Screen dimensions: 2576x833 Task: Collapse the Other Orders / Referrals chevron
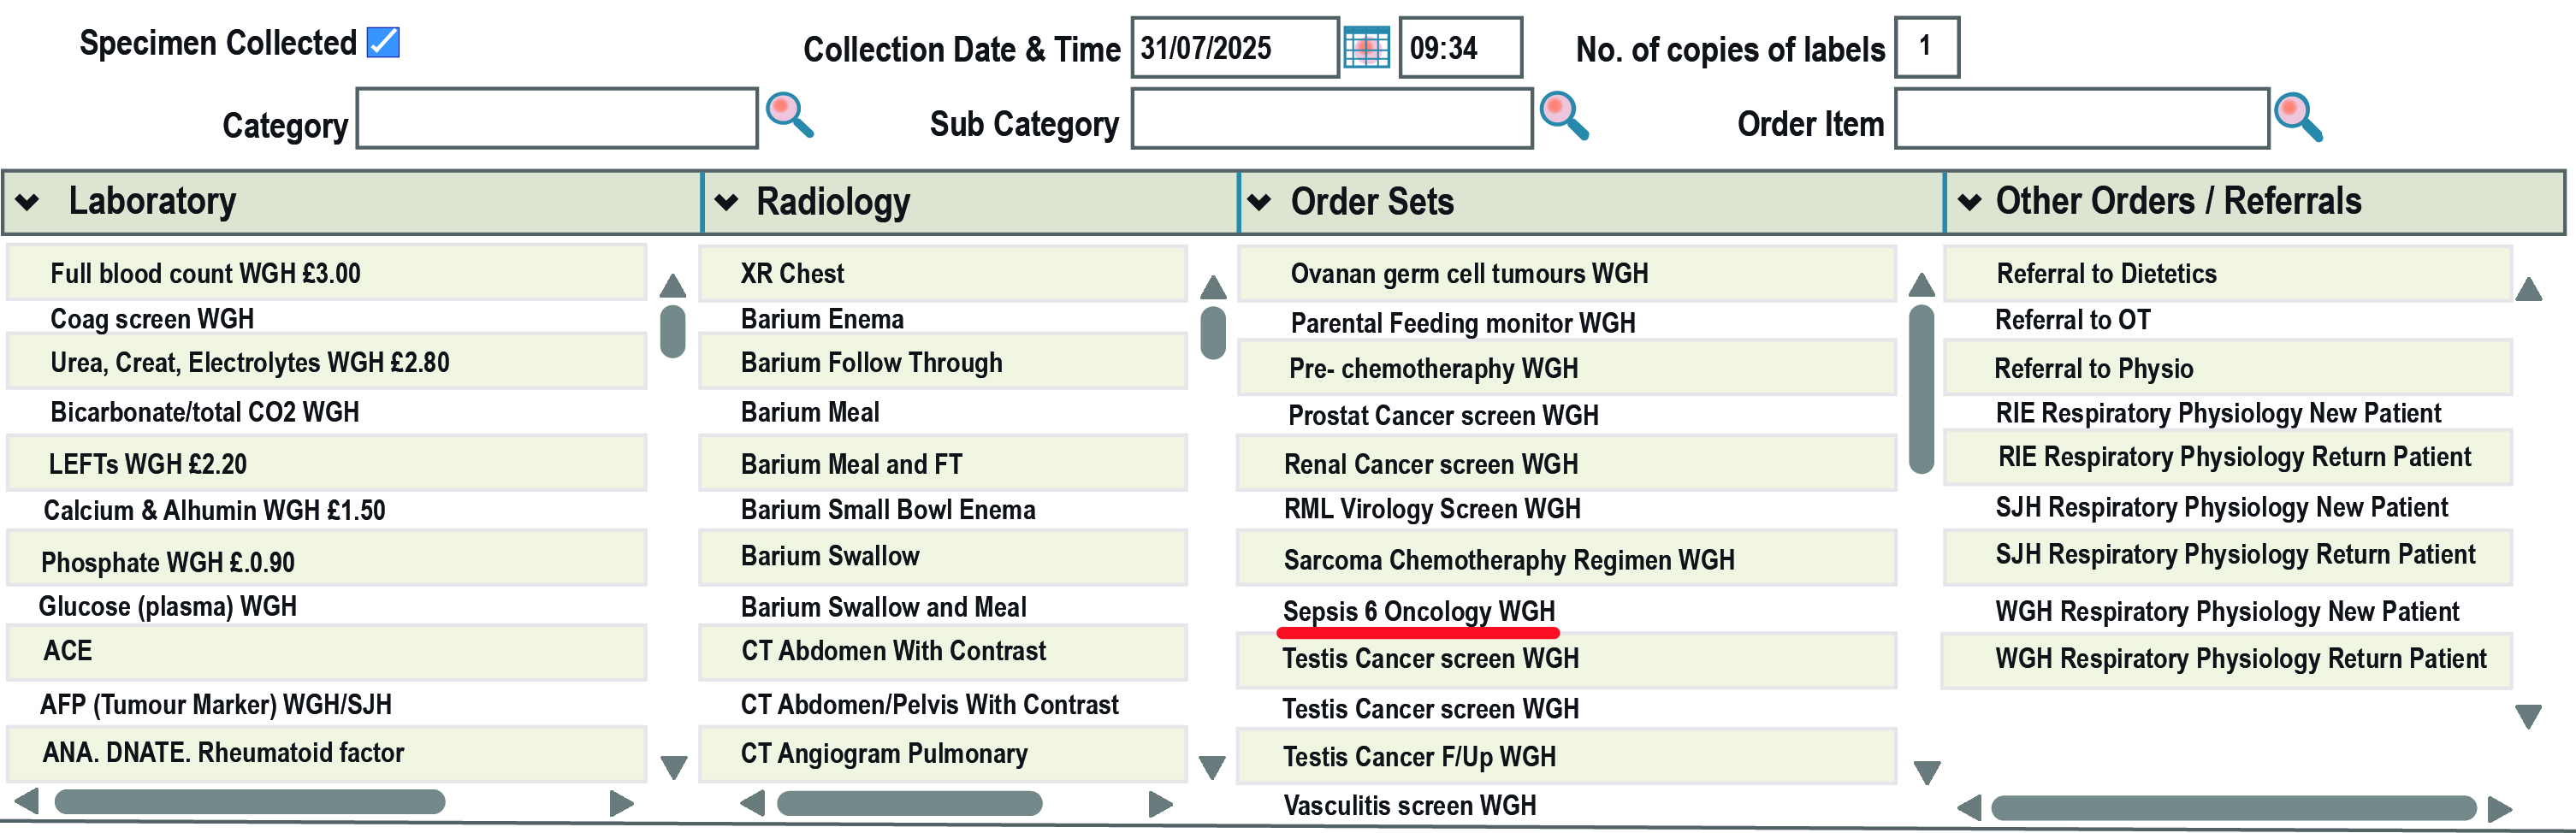pos(1970,202)
